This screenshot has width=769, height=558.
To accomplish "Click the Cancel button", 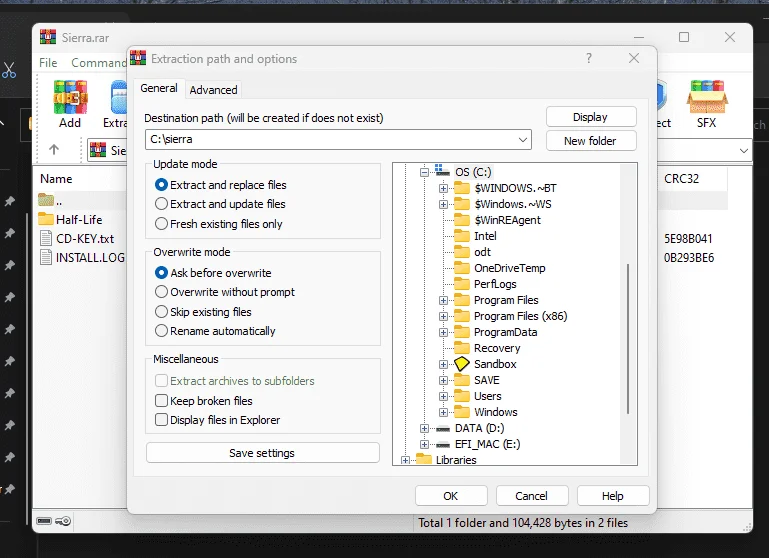I will pos(532,496).
